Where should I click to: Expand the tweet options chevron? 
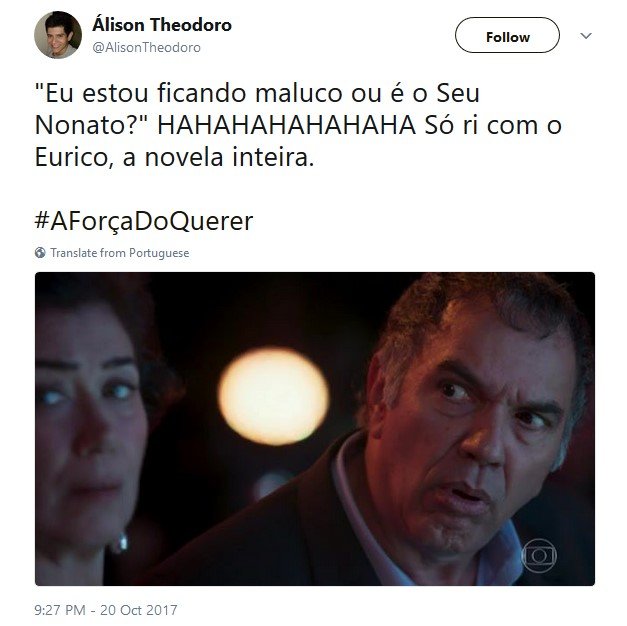[586, 36]
